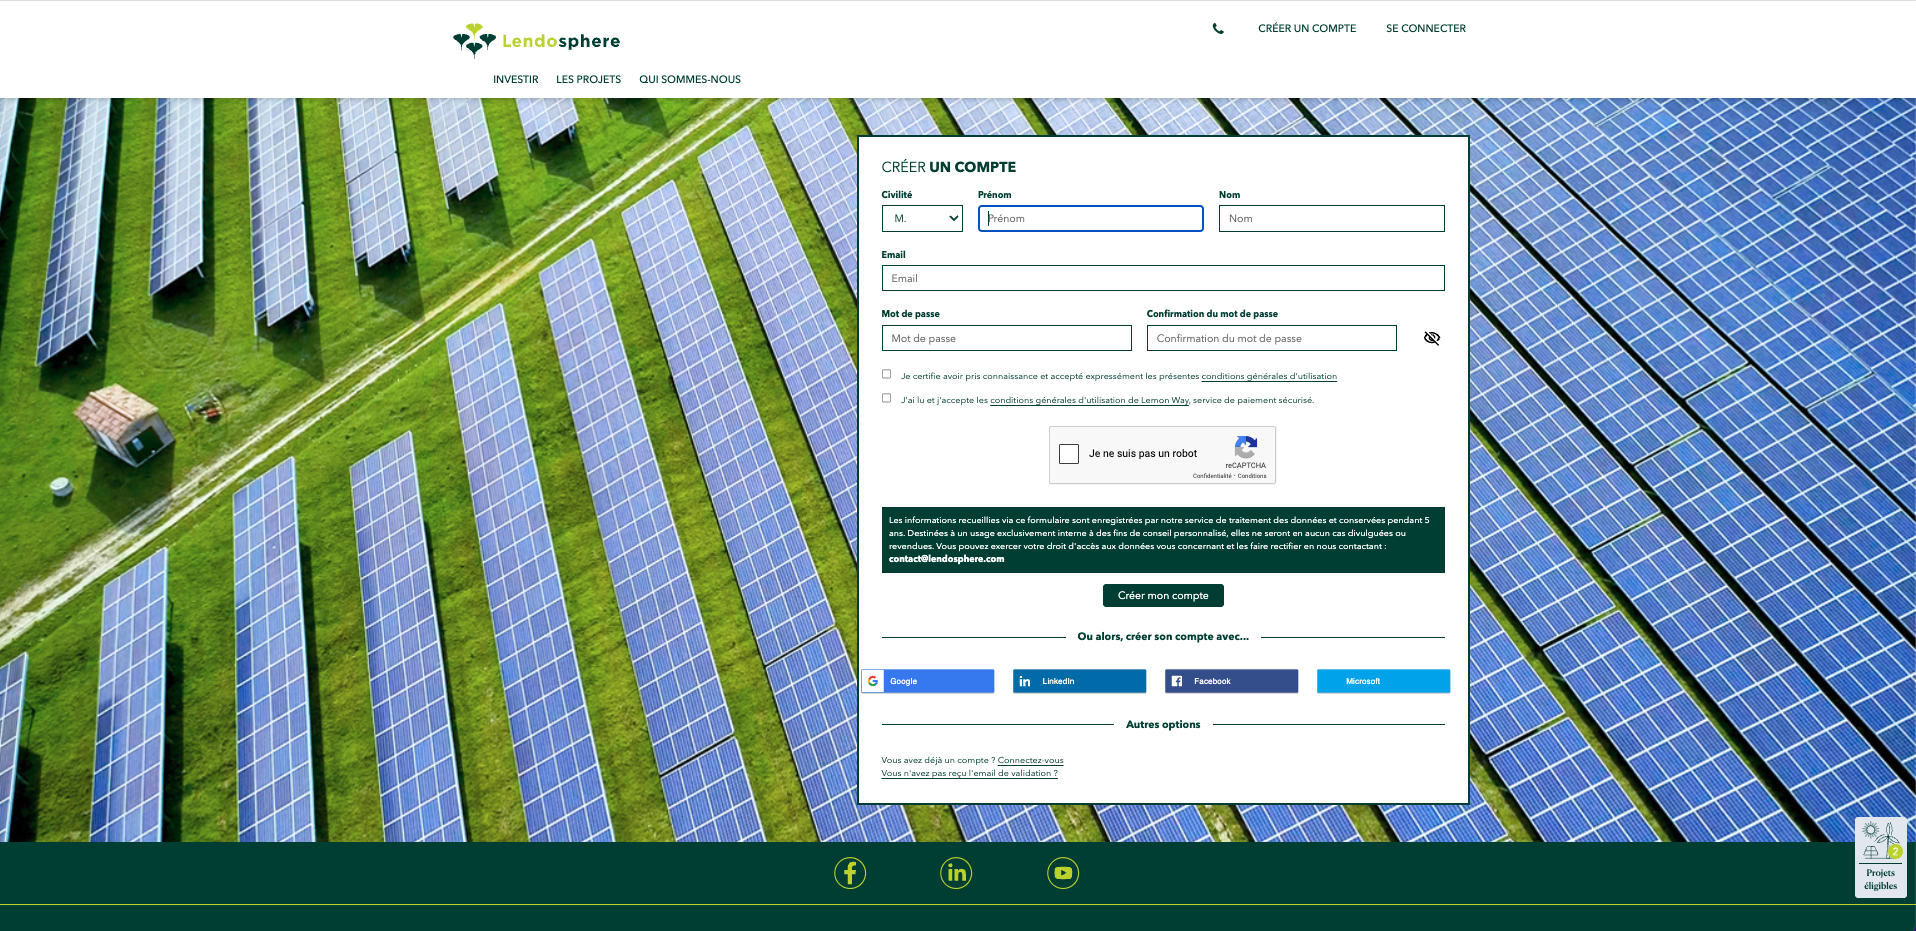Screen dimensions: 1916x931
Task: Focus the Email input field
Action: click(x=1162, y=278)
